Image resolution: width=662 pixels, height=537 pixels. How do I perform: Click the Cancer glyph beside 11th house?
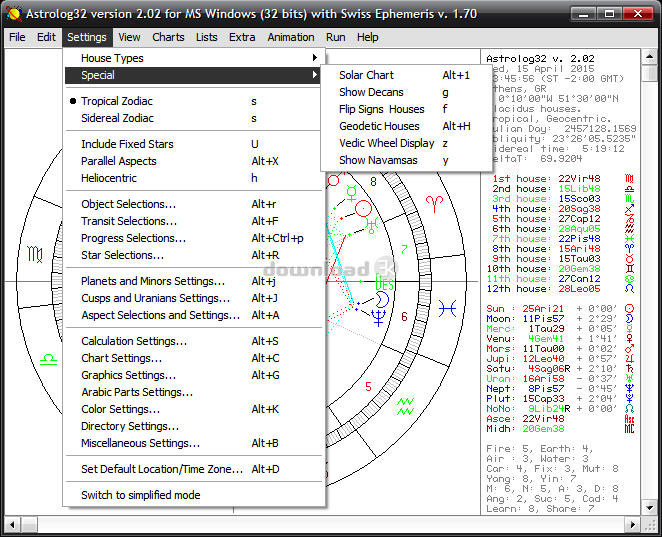[x=629, y=279]
